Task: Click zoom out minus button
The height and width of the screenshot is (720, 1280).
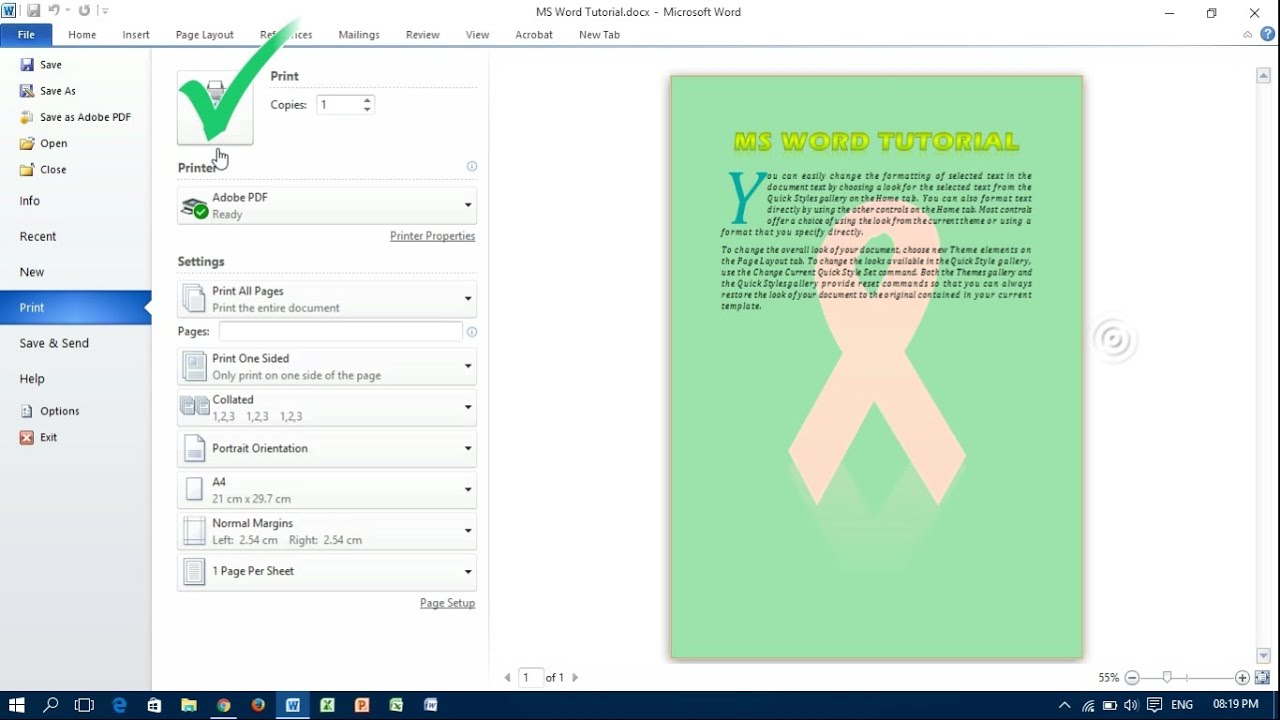Action: [x=1132, y=677]
